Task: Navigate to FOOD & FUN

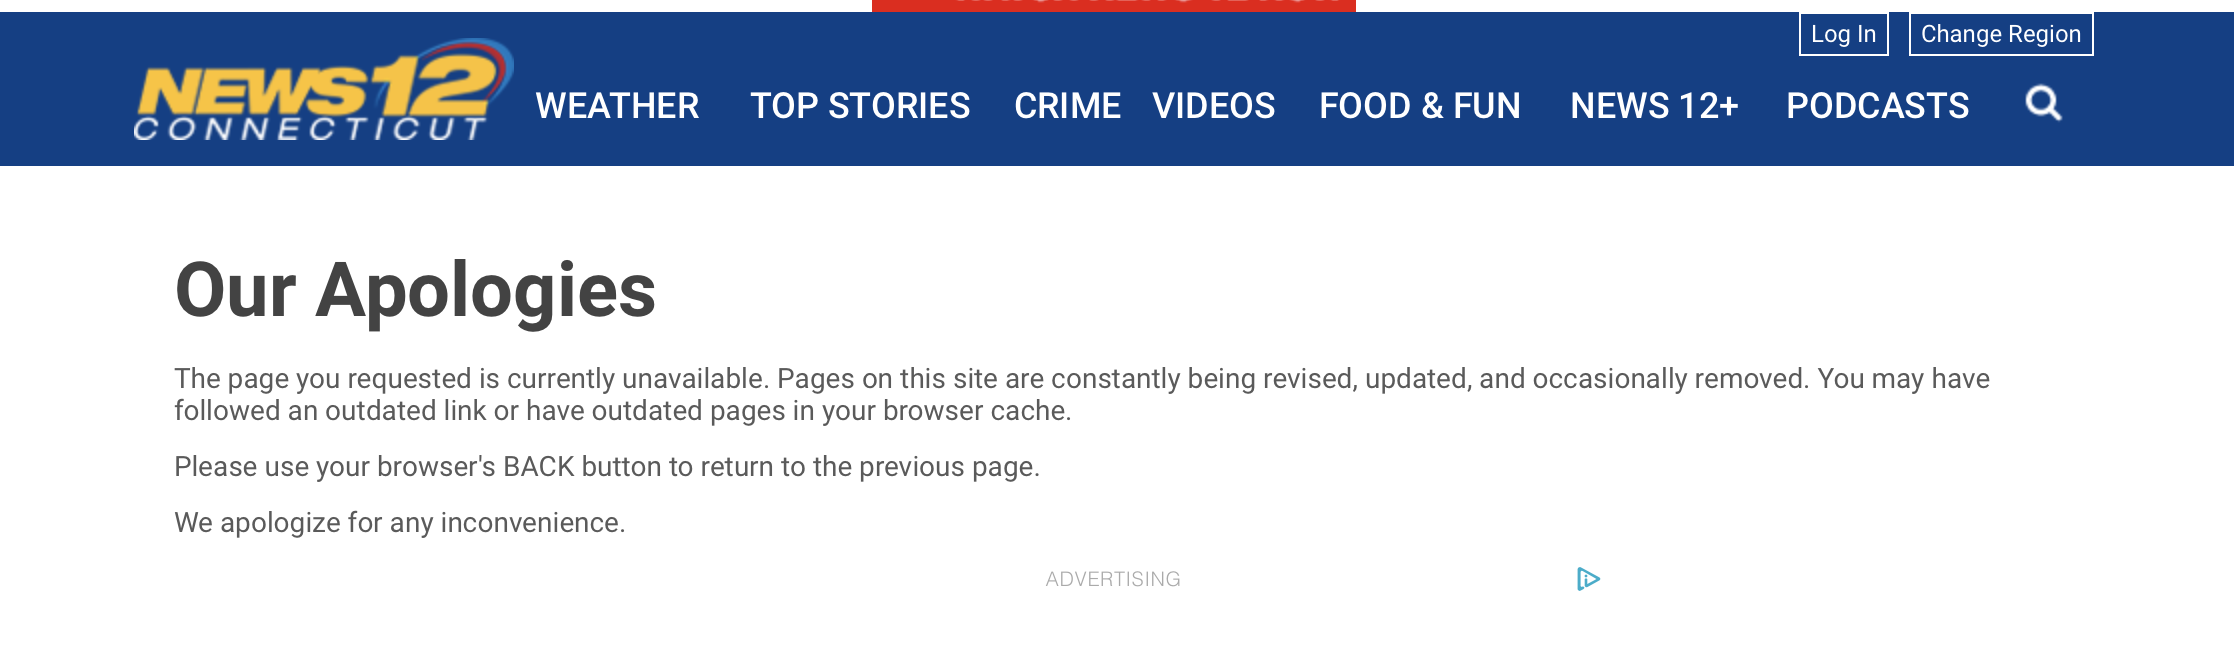Action: [x=1419, y=106]
